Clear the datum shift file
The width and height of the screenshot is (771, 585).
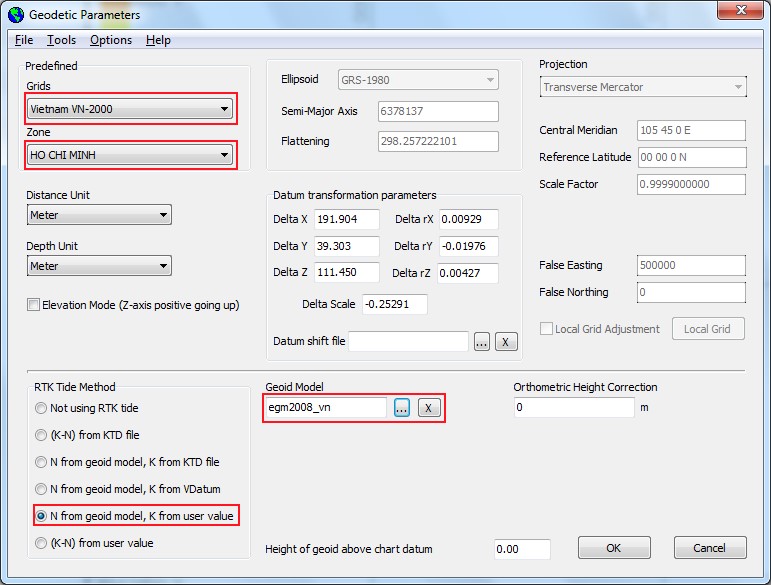pyautogui.click(x=506, y=342)
